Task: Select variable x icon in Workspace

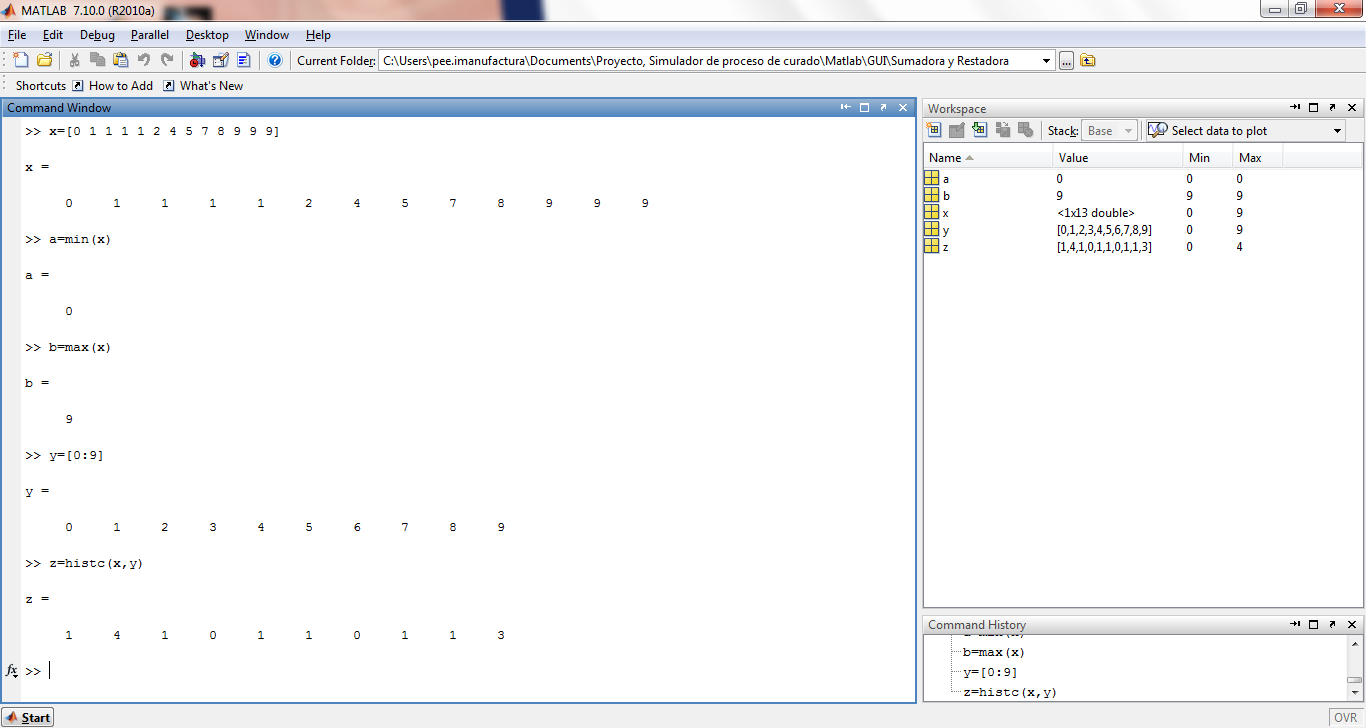Action: point(932,212)
